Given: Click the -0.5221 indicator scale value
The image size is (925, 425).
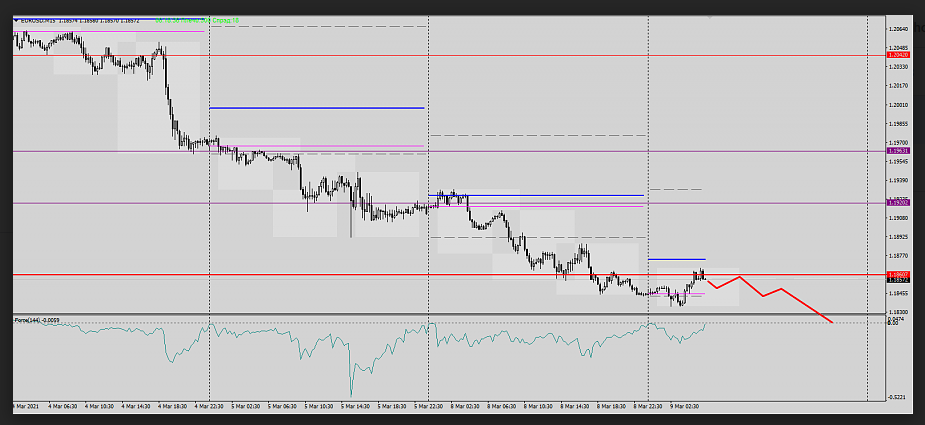Looking at the screenshot, I should [x=898, y=397].
